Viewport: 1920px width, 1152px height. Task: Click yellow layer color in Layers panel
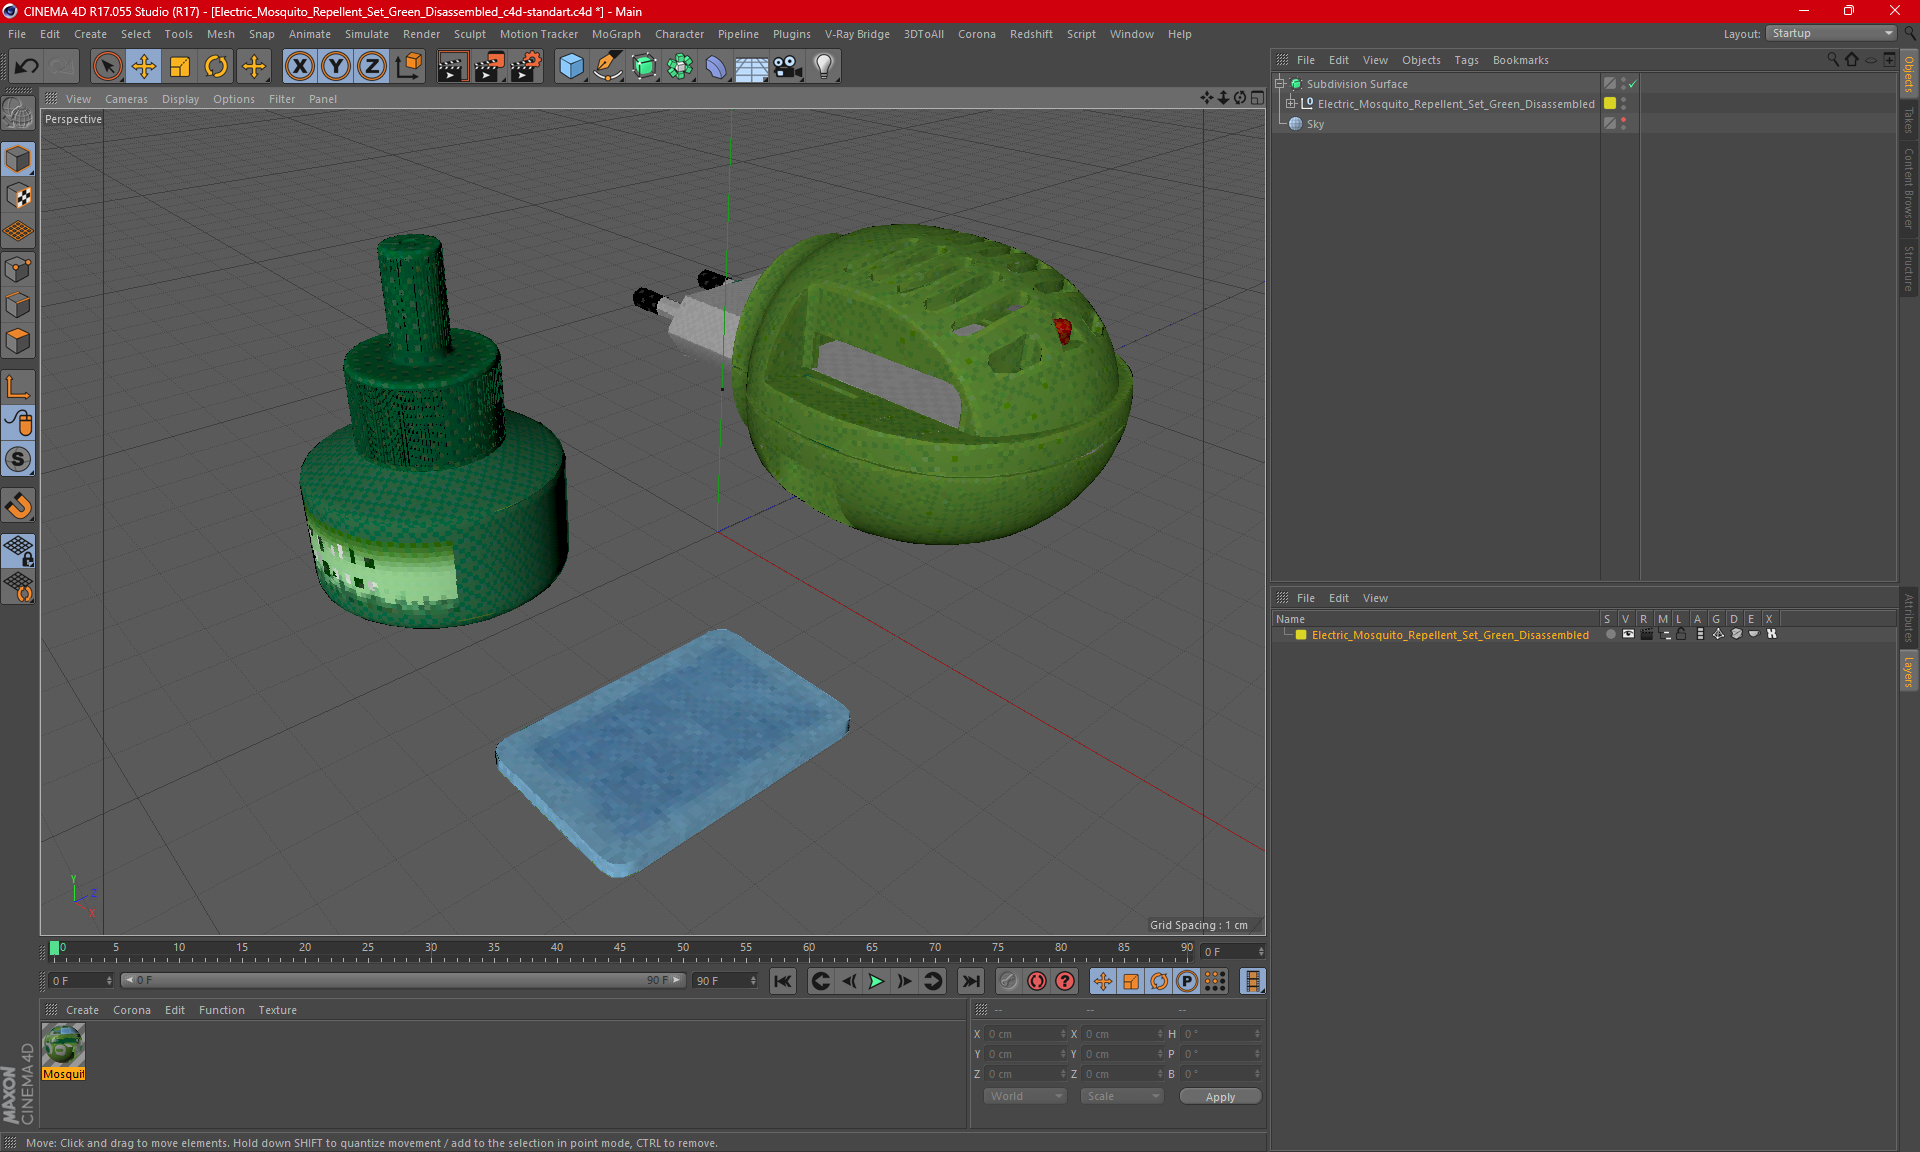1301,635
